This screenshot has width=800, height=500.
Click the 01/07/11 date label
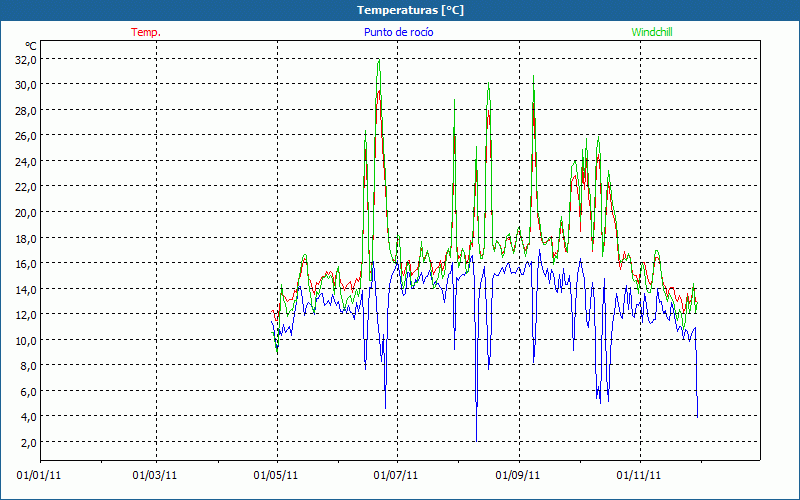pyautogui.click(x=396, y=476)
